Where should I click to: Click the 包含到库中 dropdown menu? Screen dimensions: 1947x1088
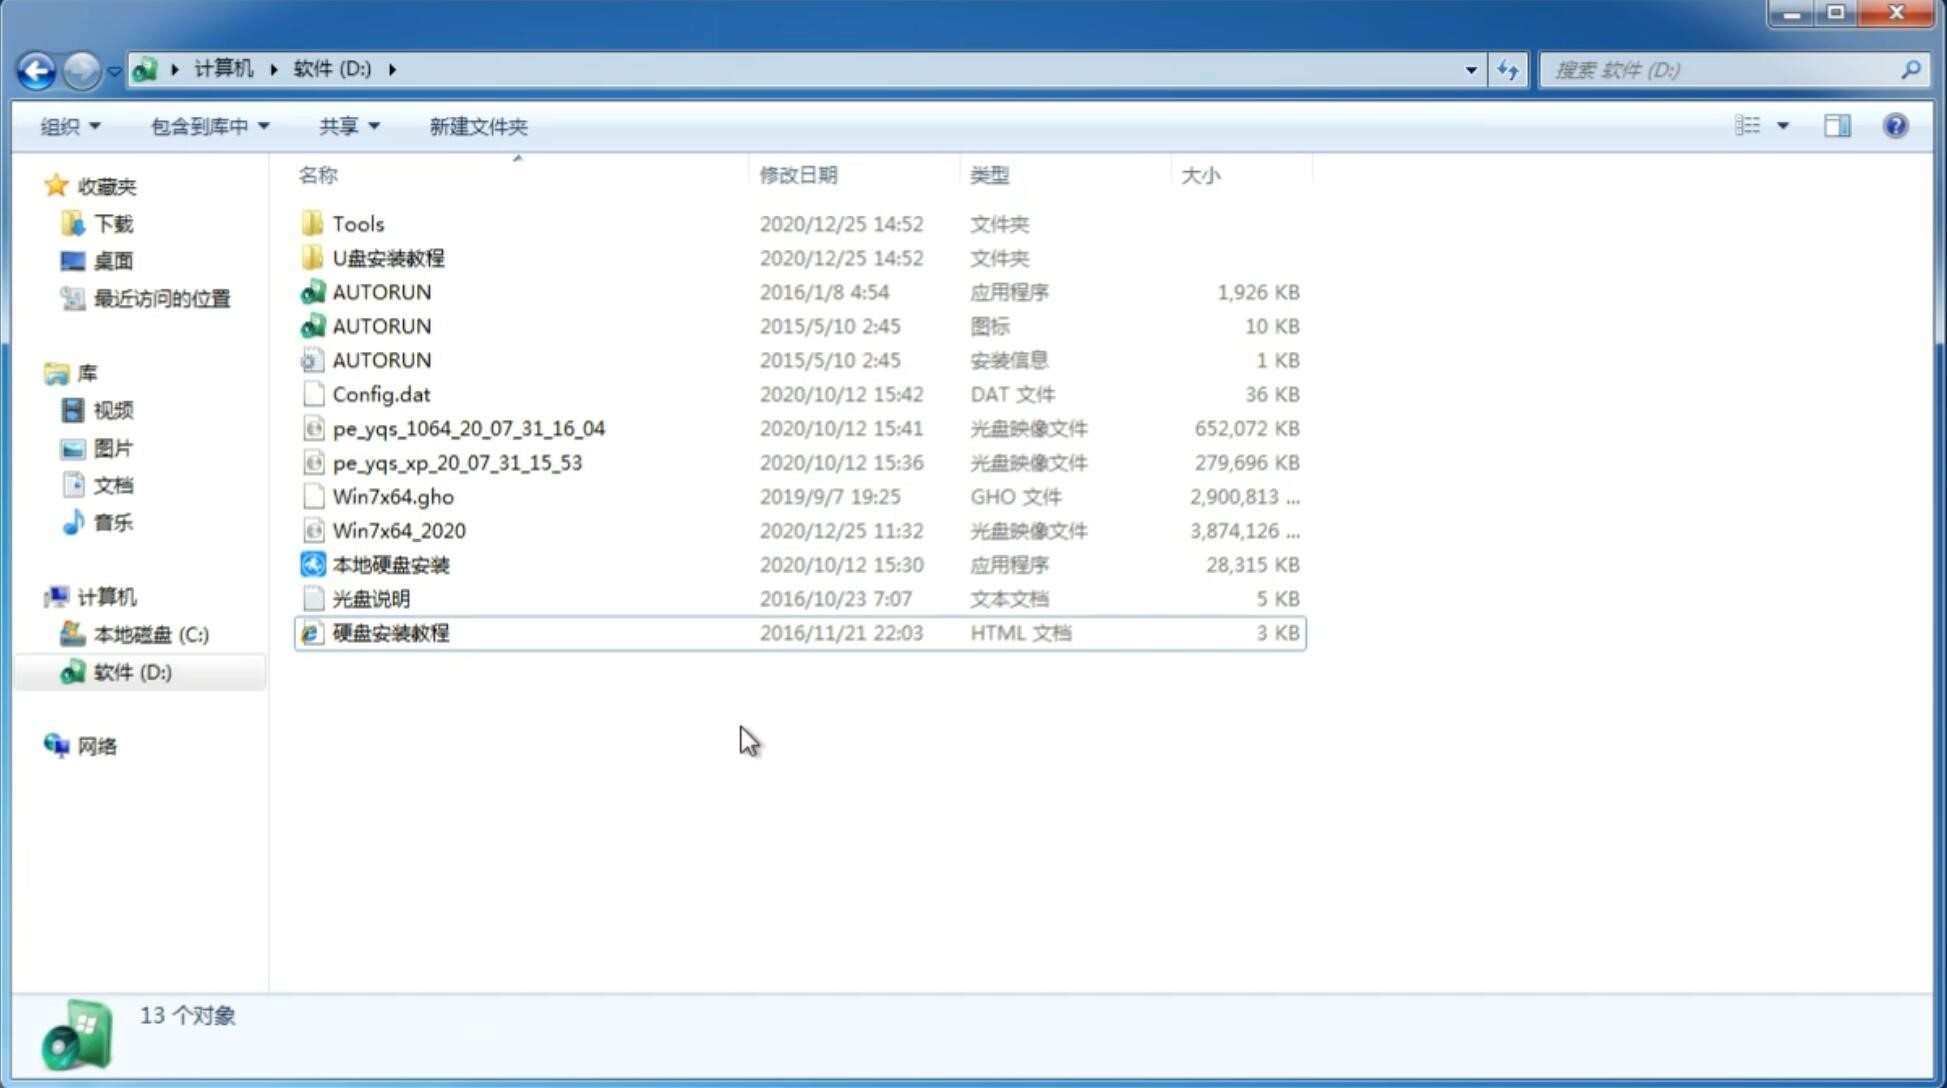pyautogui.click(x=207, y=124)
